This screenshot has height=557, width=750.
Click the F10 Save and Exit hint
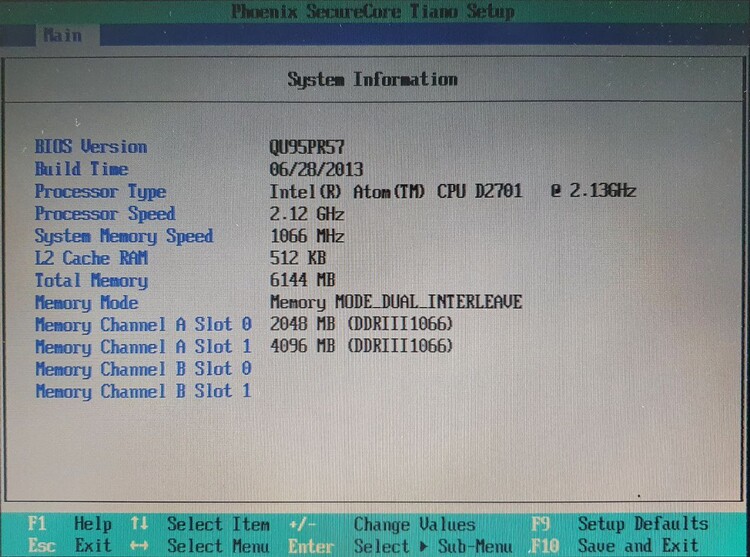(x=614, y=546)
